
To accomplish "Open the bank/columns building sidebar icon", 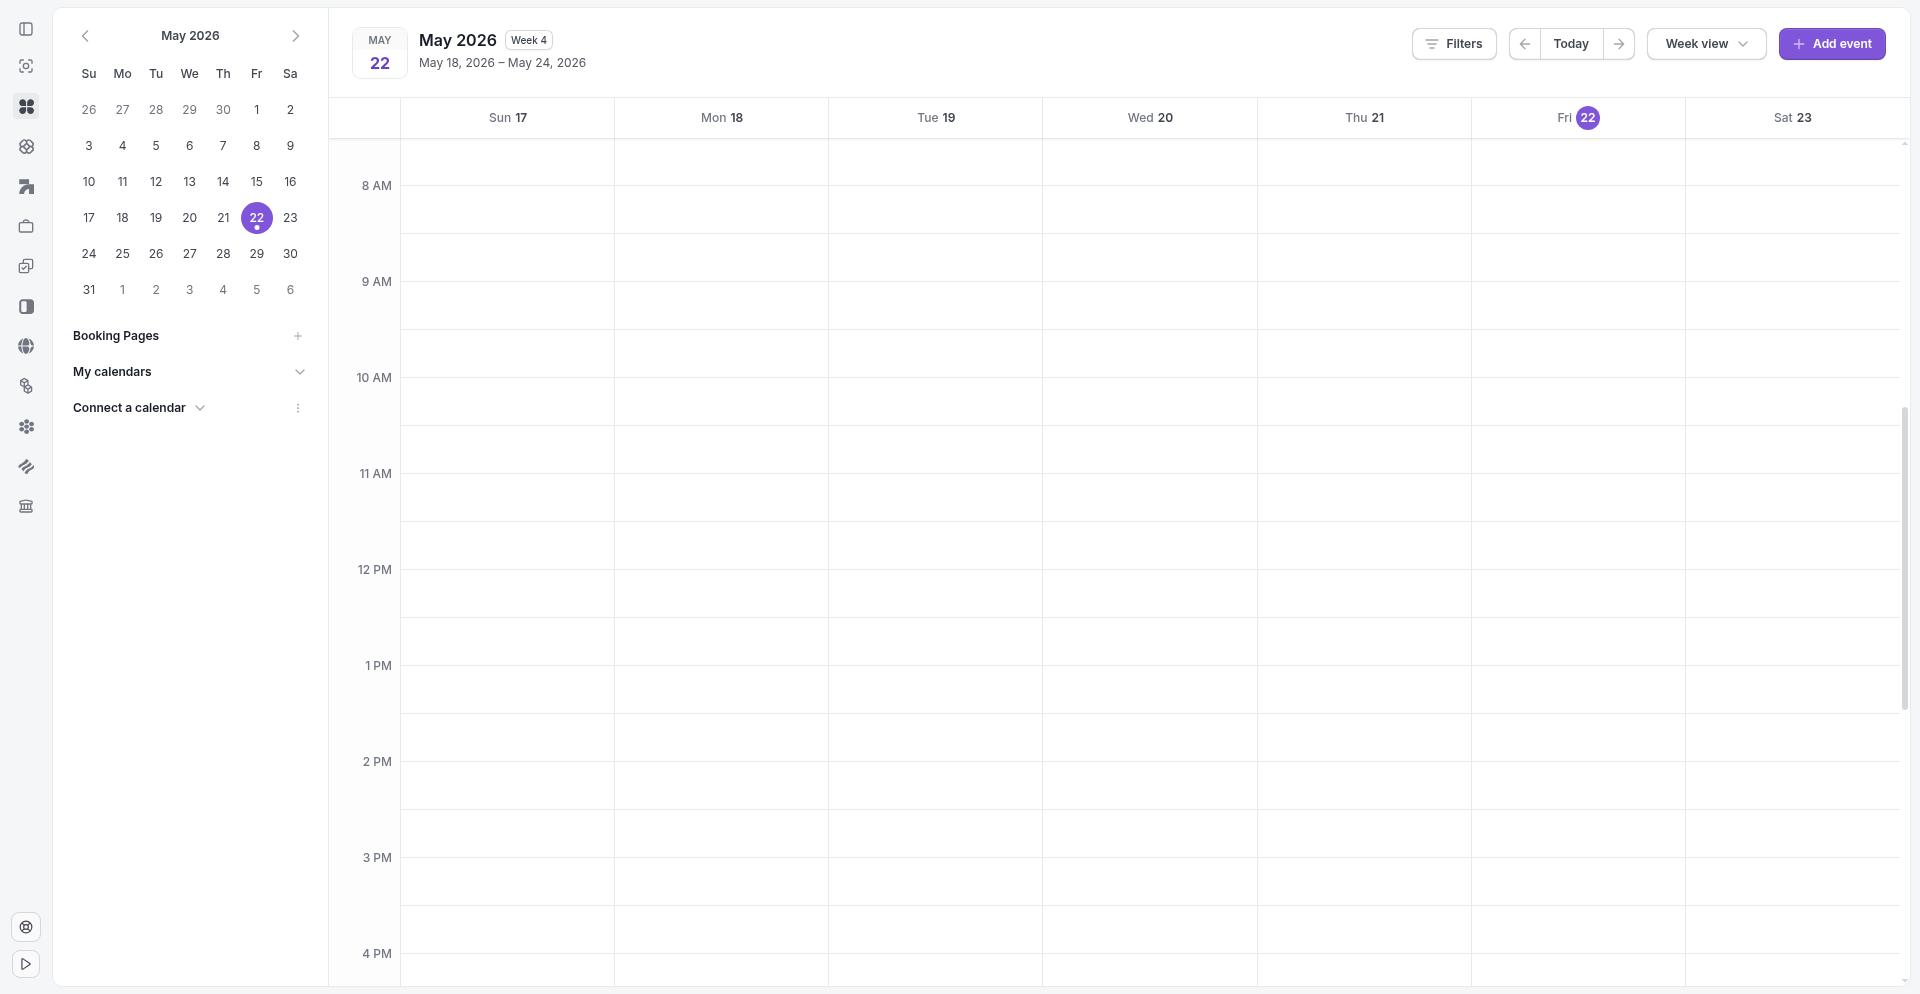I will (26, 506).
